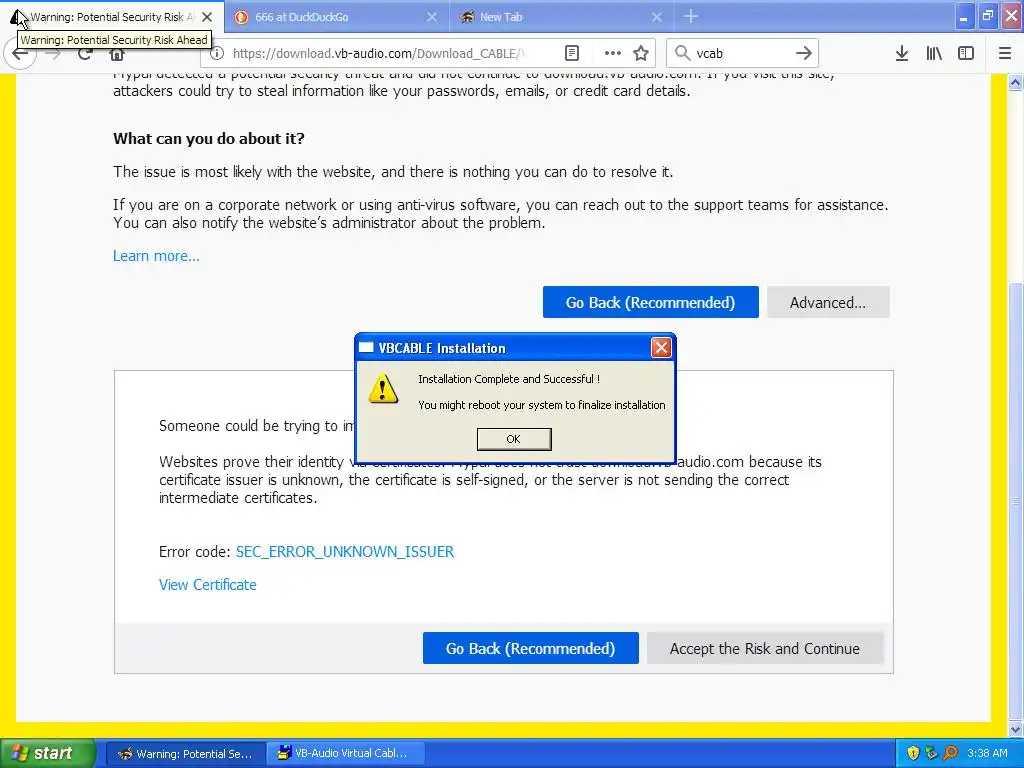Reload the page with the refresh icon
Screen dimensions: 1024x768
pos(85,54)
